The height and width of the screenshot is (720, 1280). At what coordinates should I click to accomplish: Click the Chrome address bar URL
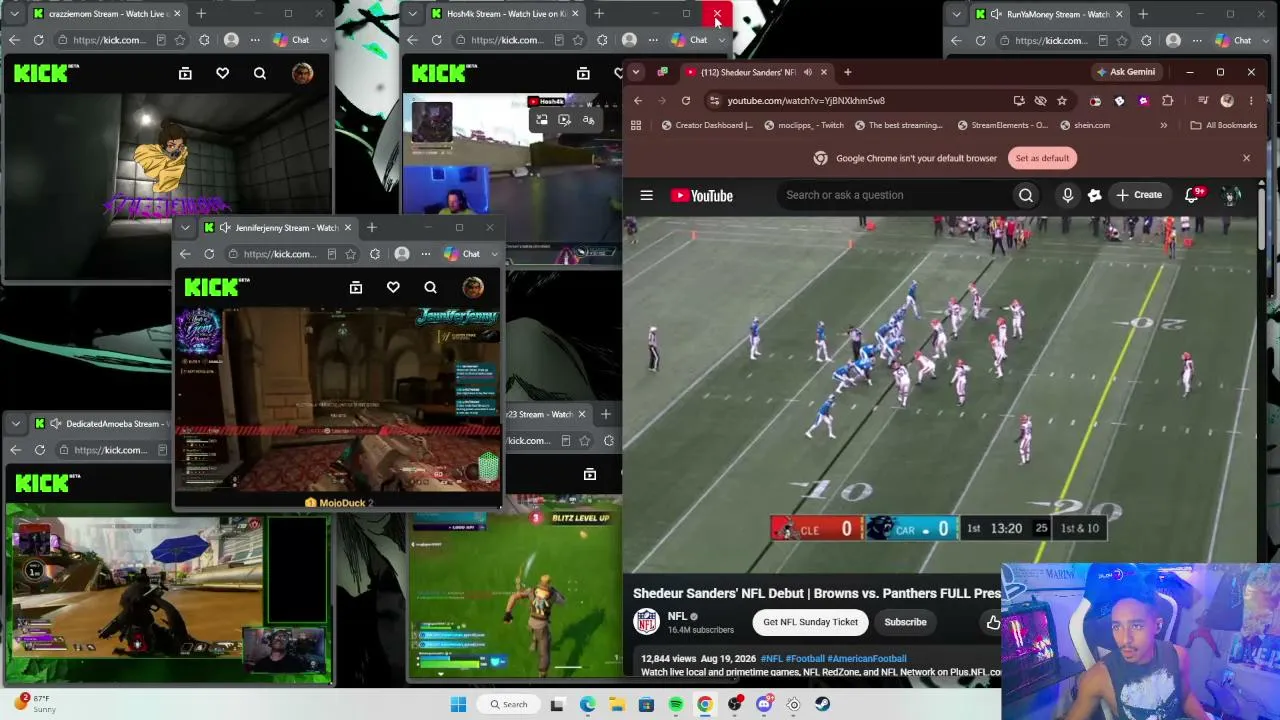(806, 101)
